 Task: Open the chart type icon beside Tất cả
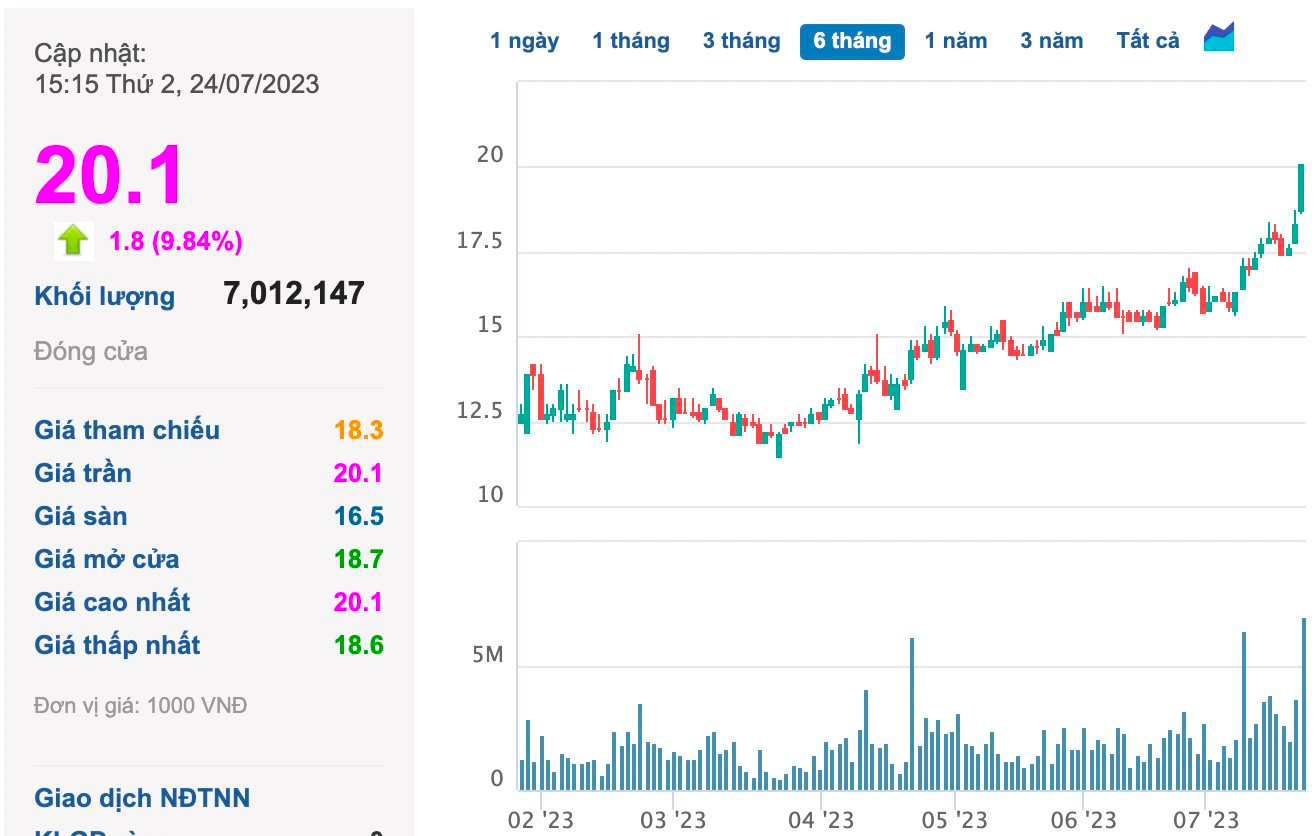[1219, 38]
